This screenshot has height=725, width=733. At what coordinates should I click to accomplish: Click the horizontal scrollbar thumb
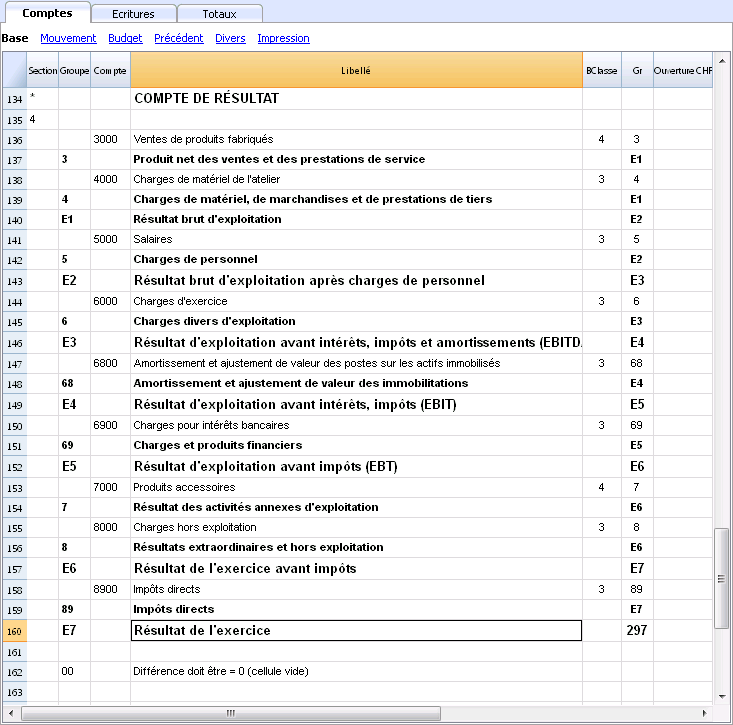[231, 713]
